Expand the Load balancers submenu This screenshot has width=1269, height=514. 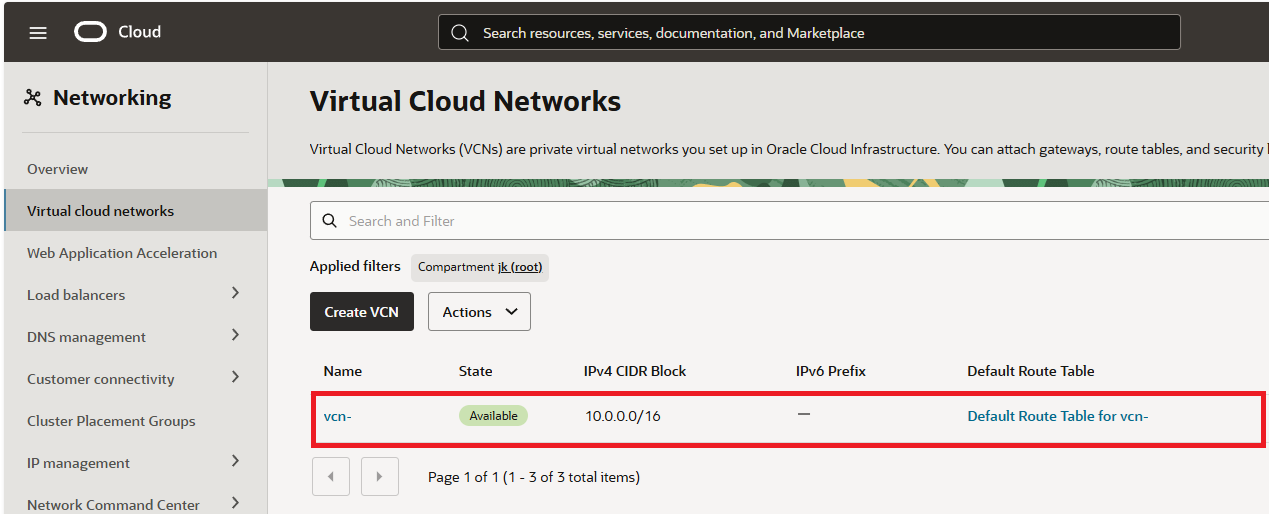(x=235, y=293)
